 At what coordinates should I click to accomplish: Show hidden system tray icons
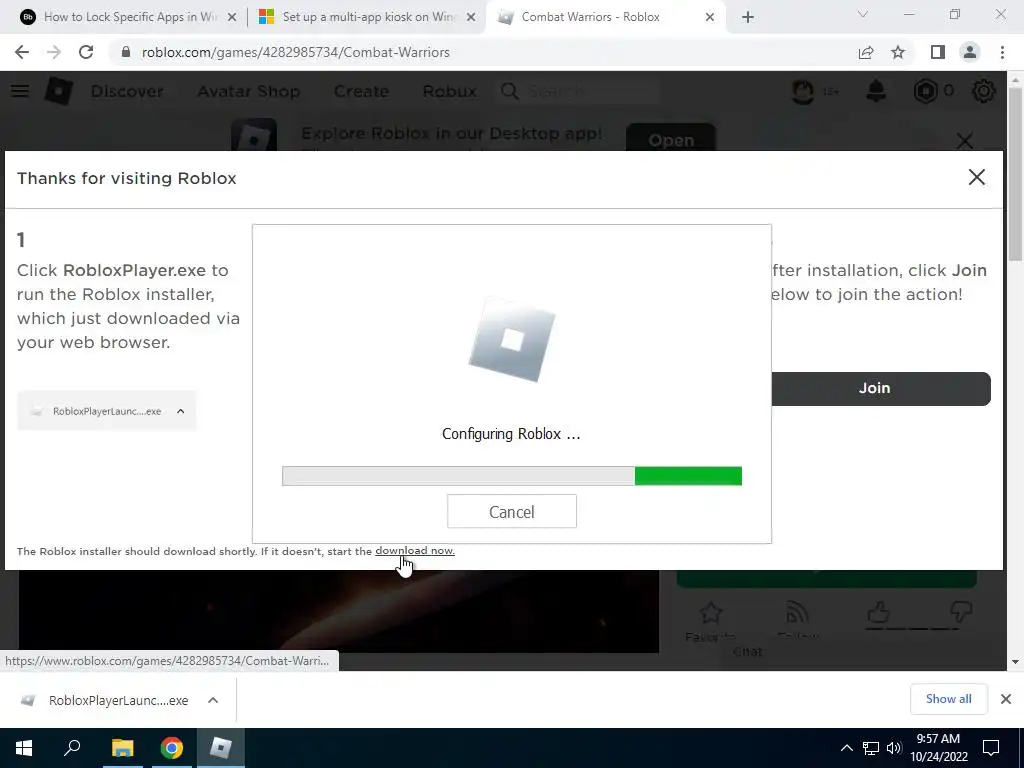click(x=846, y=748)
